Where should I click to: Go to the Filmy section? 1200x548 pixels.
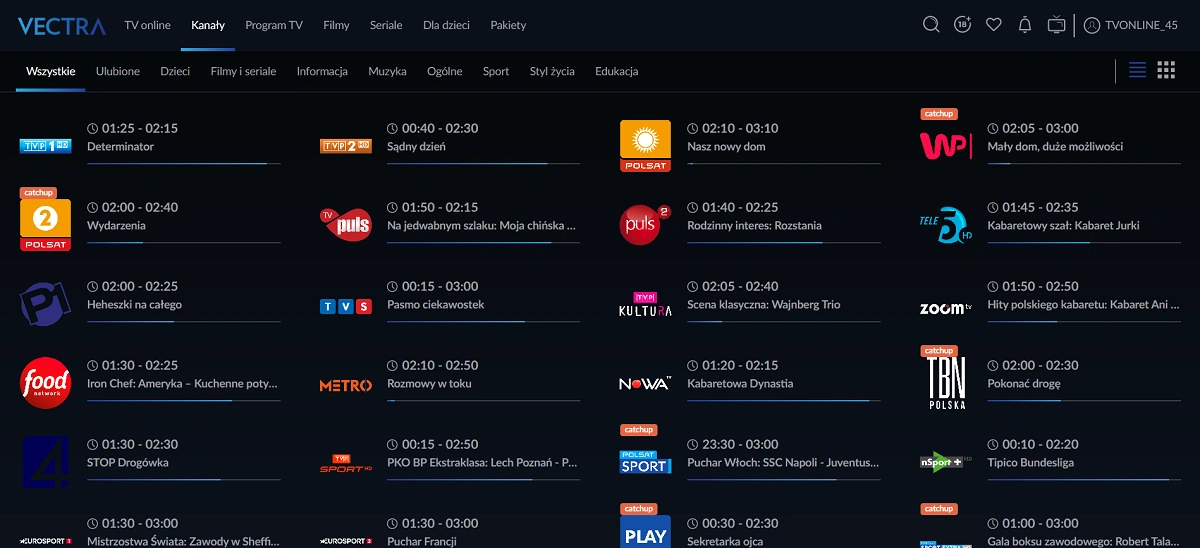pyautogui.click(x=336, y=25)
